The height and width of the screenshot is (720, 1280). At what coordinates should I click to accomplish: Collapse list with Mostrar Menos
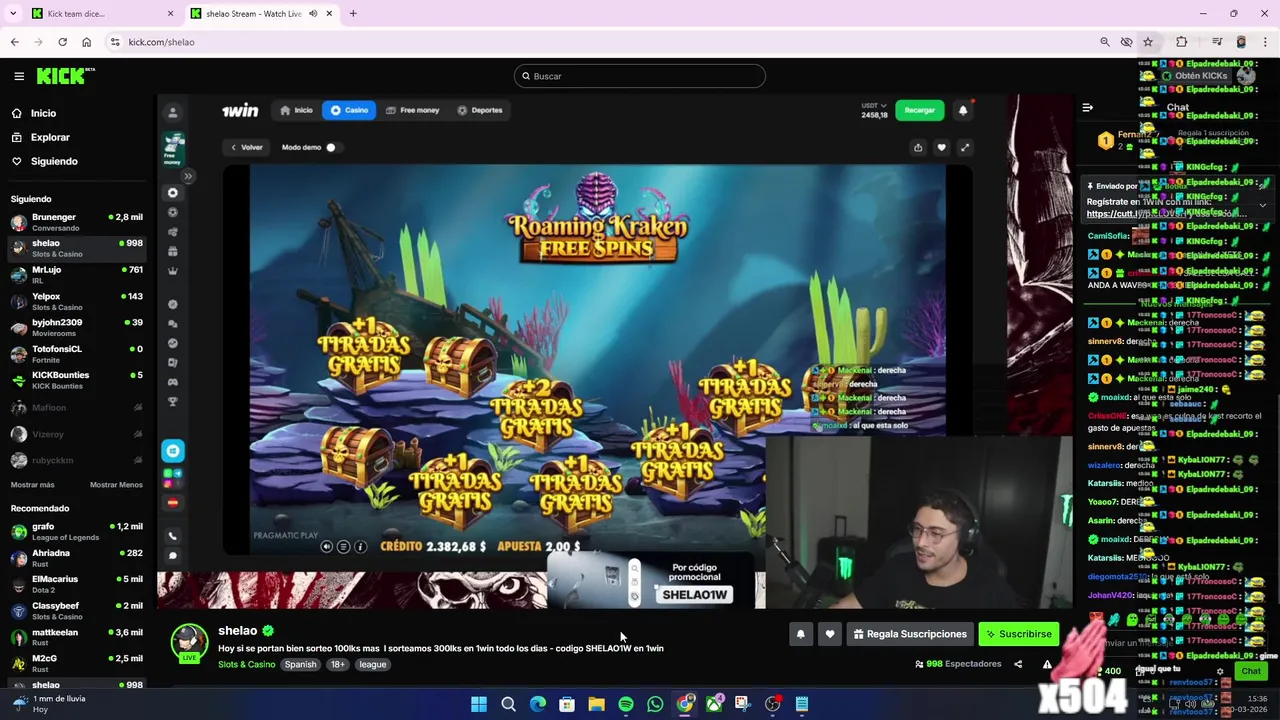[116, 485]
